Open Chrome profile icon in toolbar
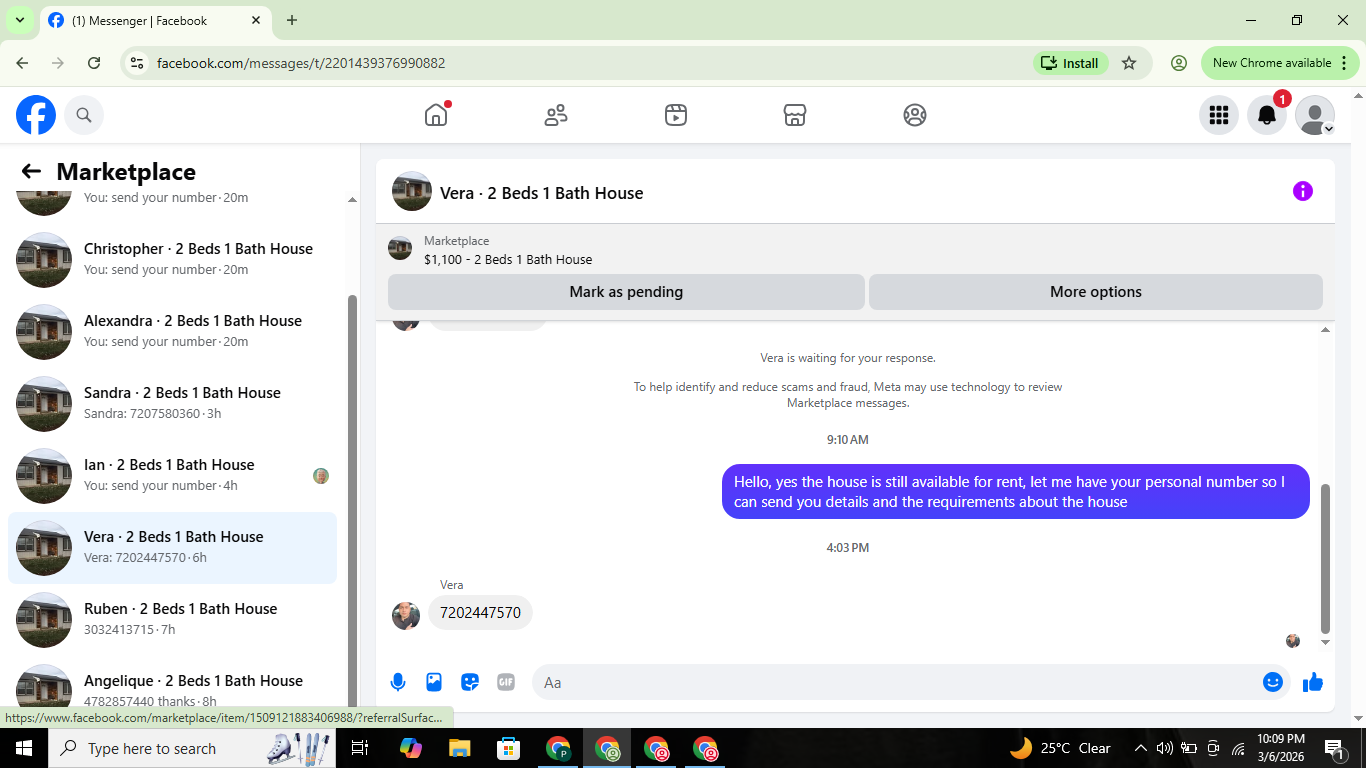 tap(1179, 63)
